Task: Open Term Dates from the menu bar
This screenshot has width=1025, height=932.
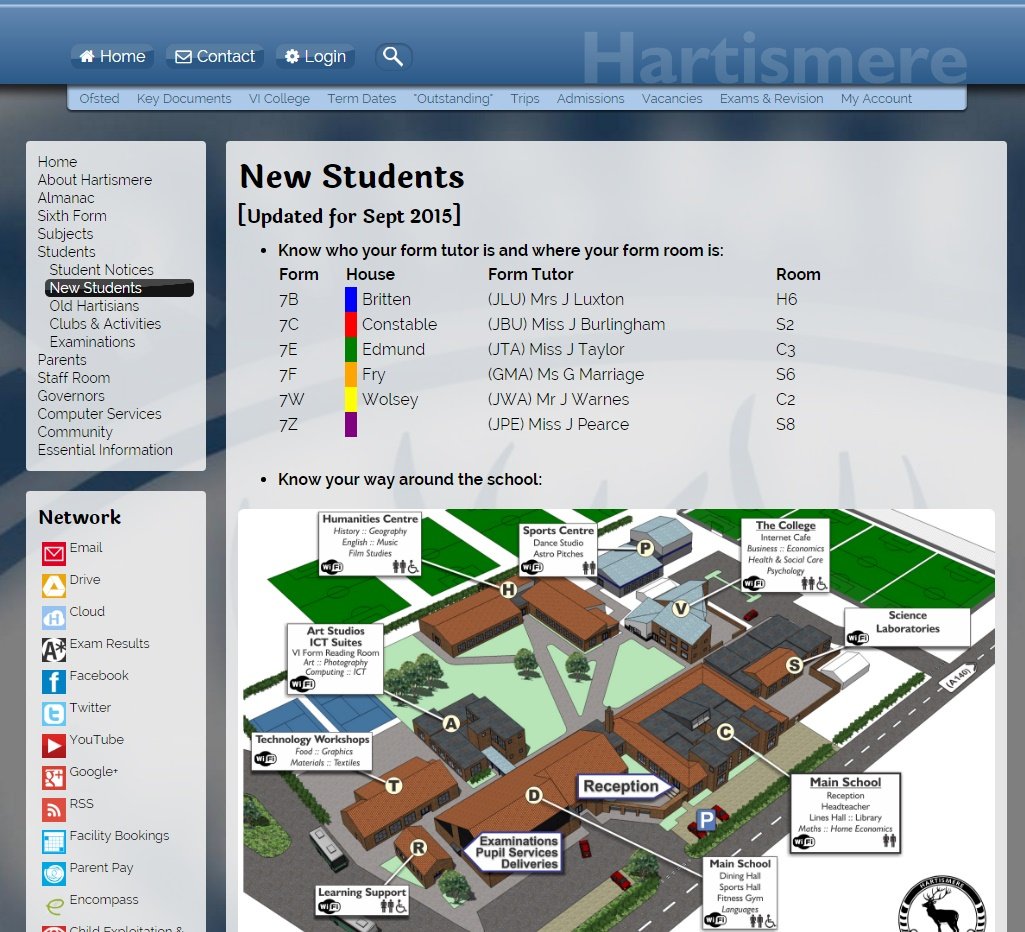Action: click(x=361, y=99)
